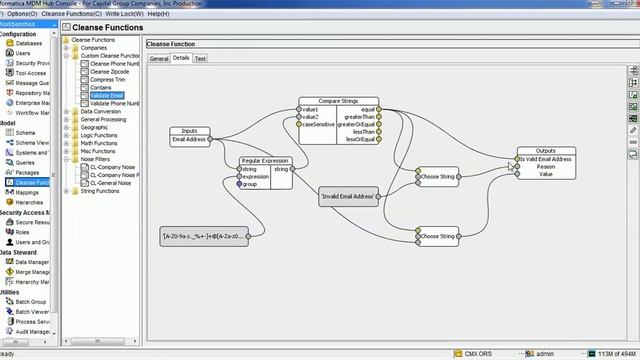Open the Schema Viewer icon

pyautogui.click(x=10, y=142)
